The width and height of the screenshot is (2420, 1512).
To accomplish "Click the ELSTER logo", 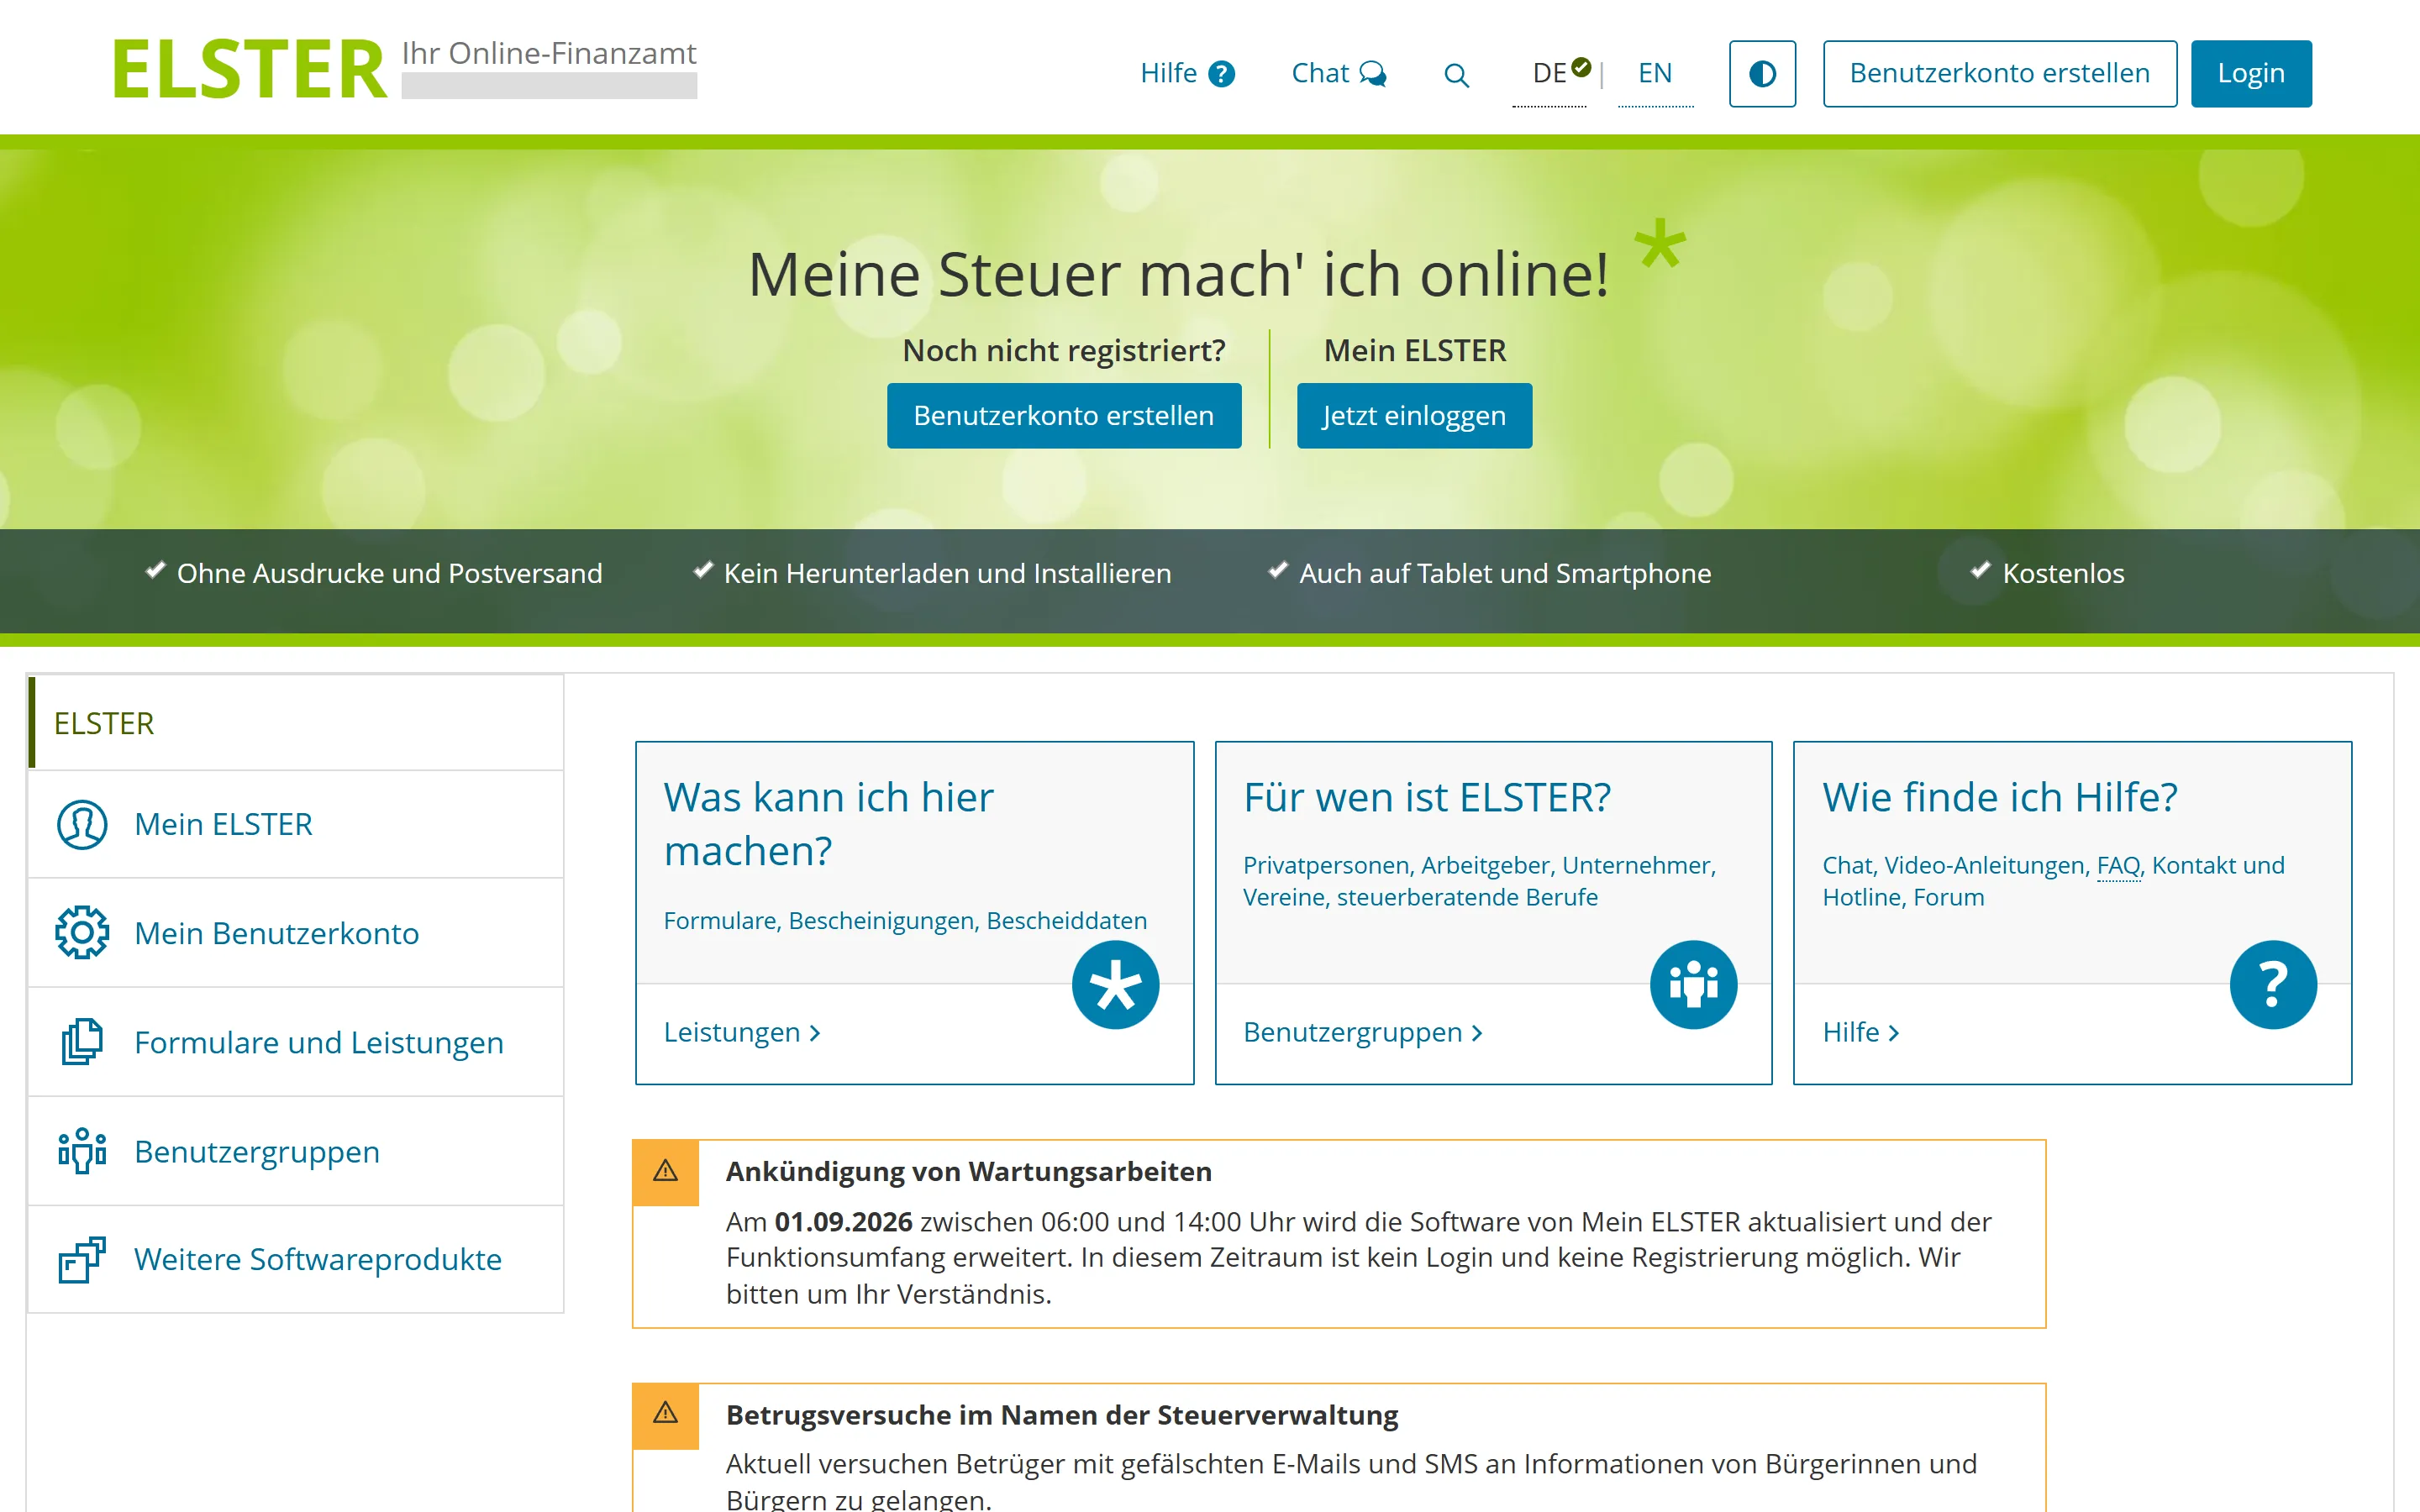I will click(250, 70).
